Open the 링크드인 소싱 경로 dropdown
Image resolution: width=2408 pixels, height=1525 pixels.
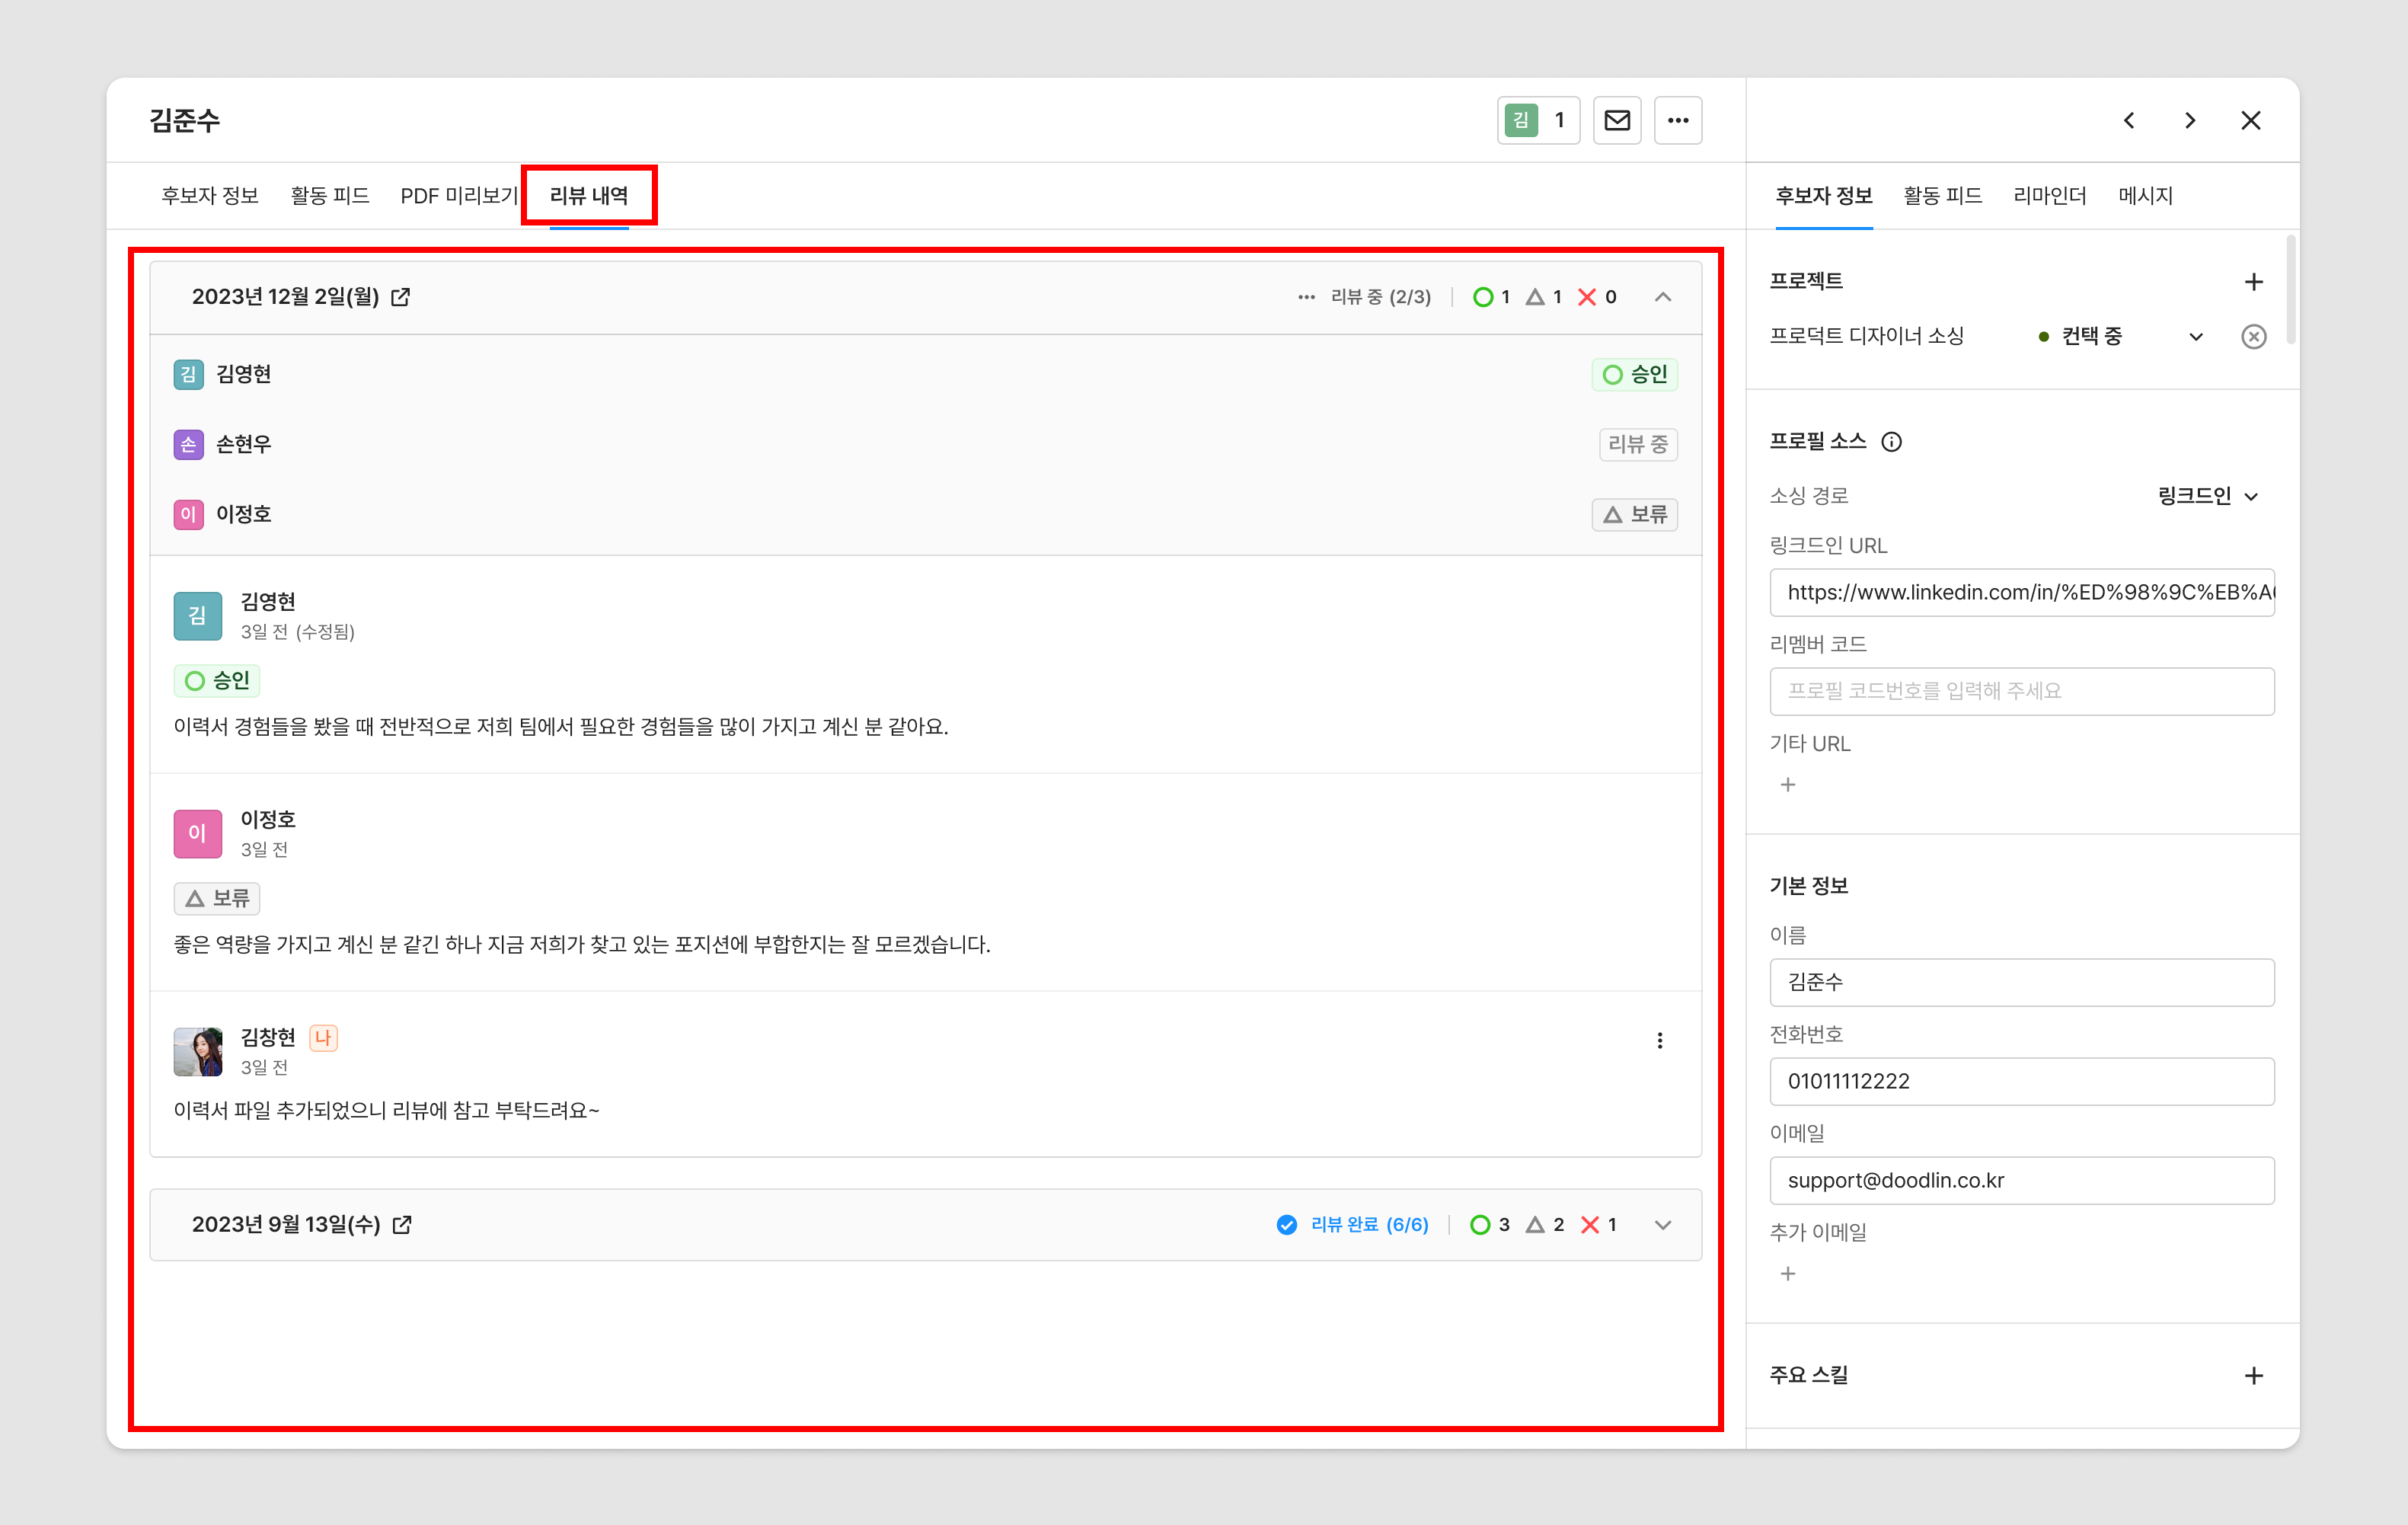(2208, 496)
